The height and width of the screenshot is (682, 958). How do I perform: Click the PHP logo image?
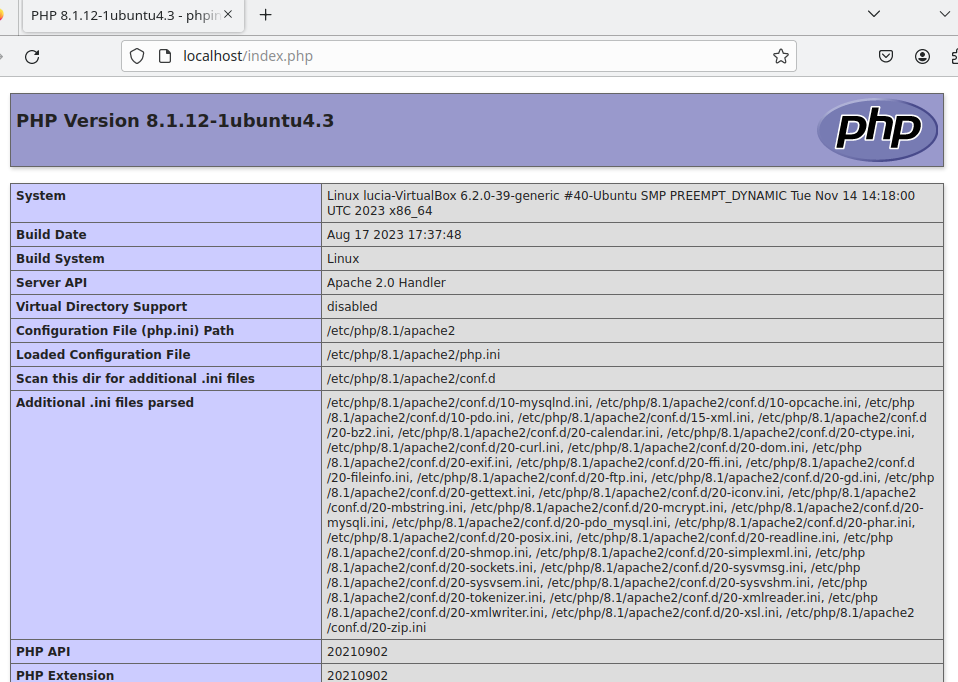pyautogui.click(x=877, y=130)
